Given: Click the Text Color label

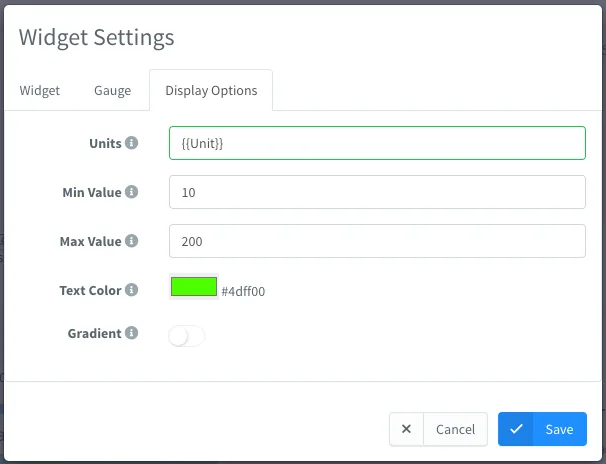Looking at the screenshot, I should (90, 291).
